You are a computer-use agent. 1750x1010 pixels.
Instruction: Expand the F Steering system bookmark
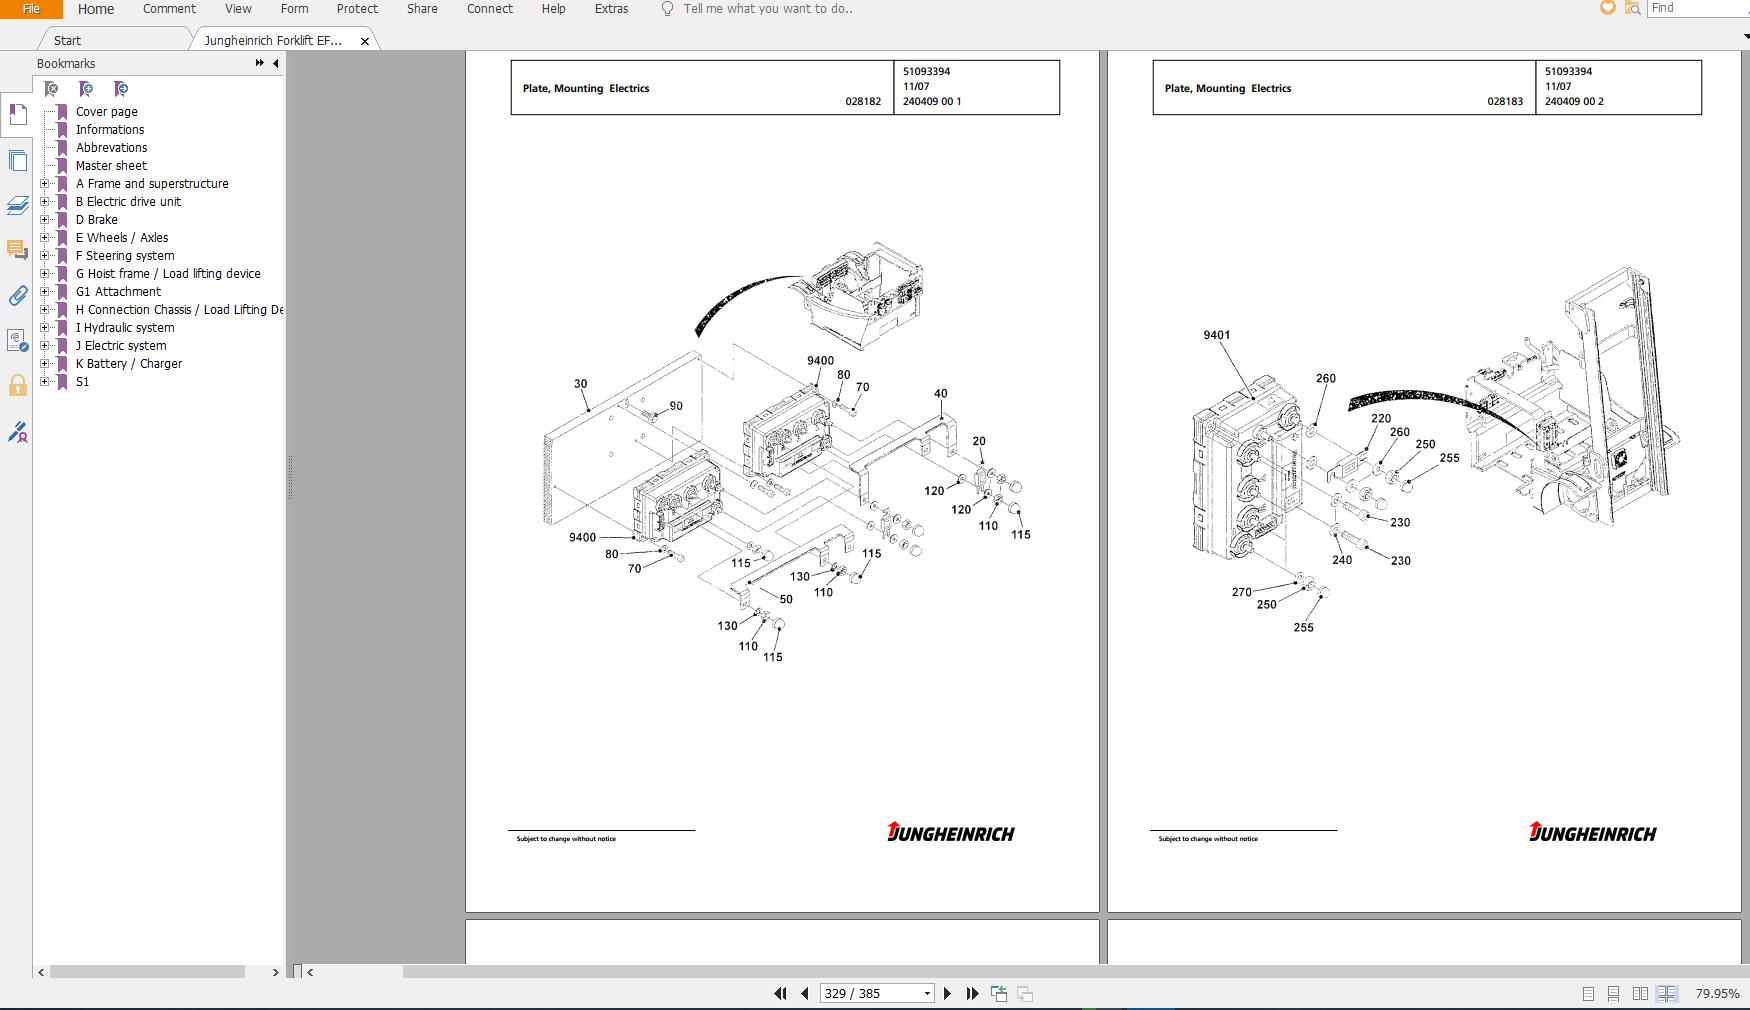(44, 256)
